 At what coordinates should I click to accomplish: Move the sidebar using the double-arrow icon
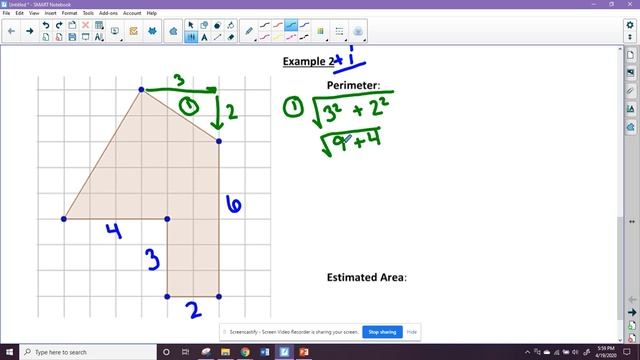(632, 222)
